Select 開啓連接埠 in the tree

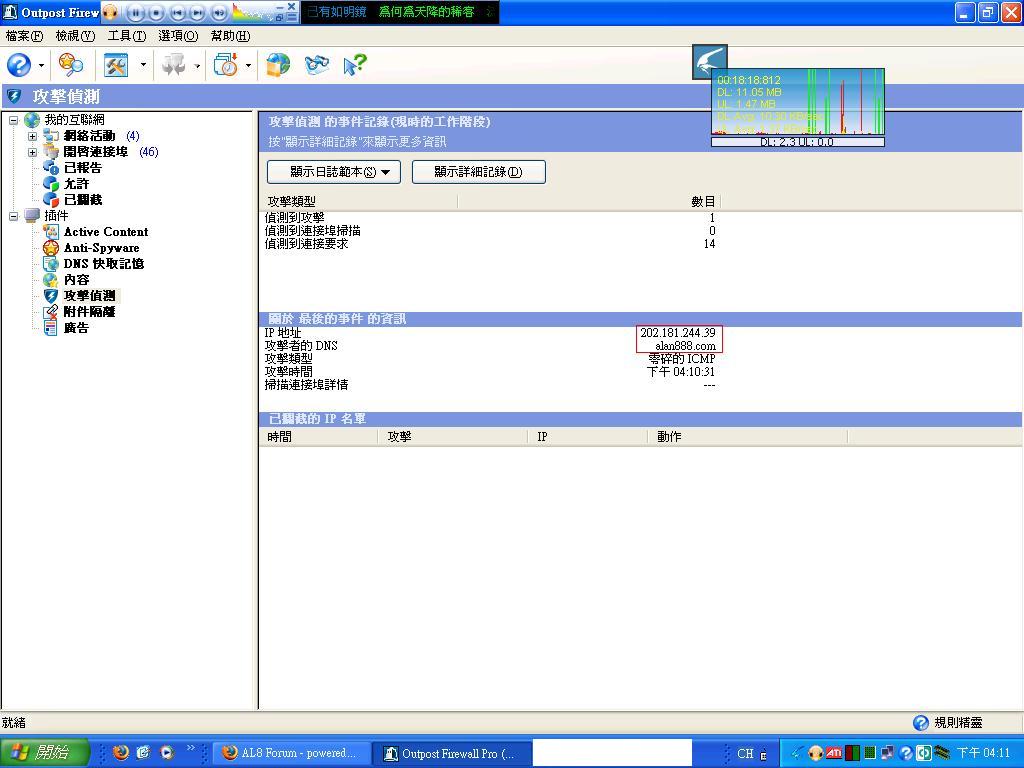click(x=96, y=152)
